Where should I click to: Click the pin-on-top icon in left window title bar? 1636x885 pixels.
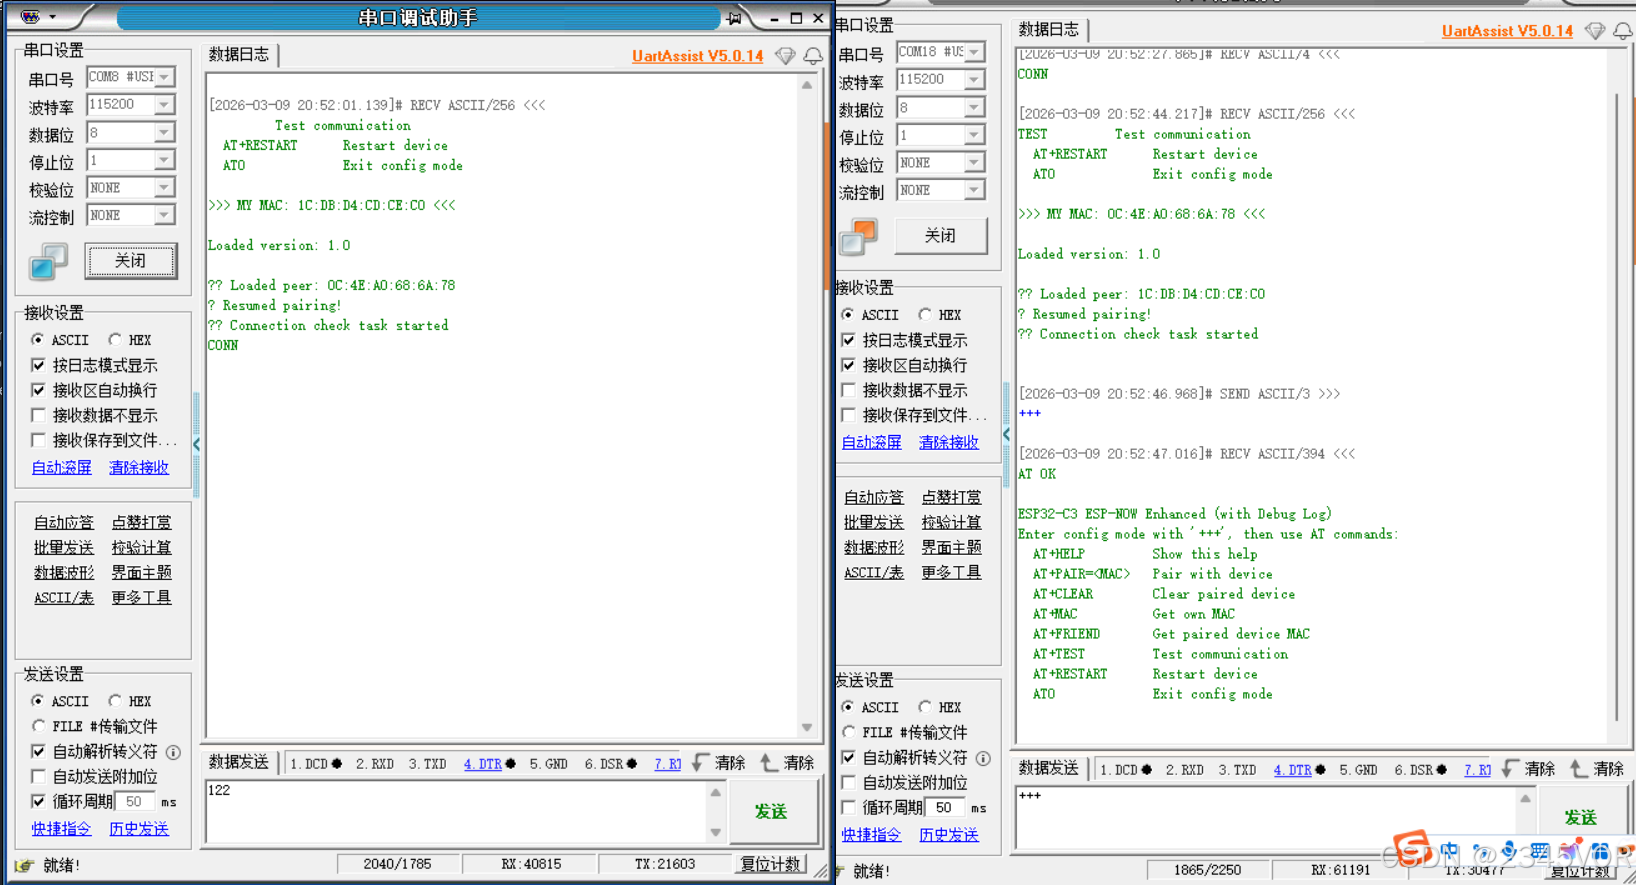tap(735, 18)
